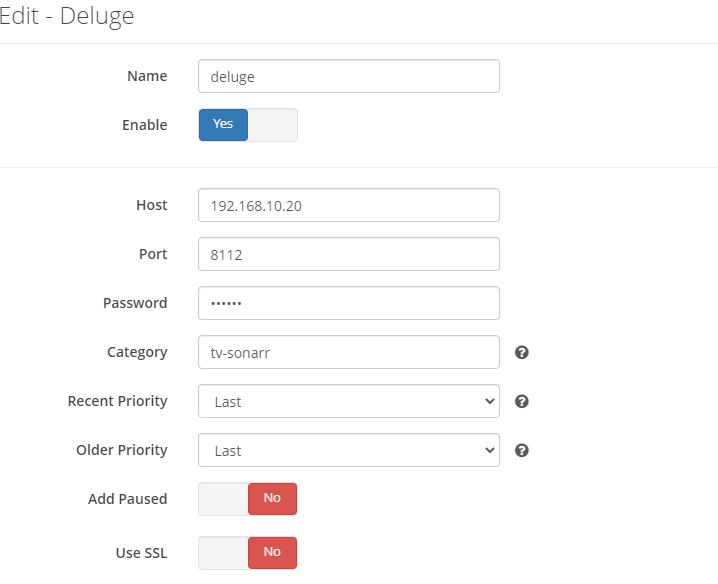Open help icon beside Older Priority
Image resolution: width=718 pixels, height=584 pixels.
(x=522, y=450)
